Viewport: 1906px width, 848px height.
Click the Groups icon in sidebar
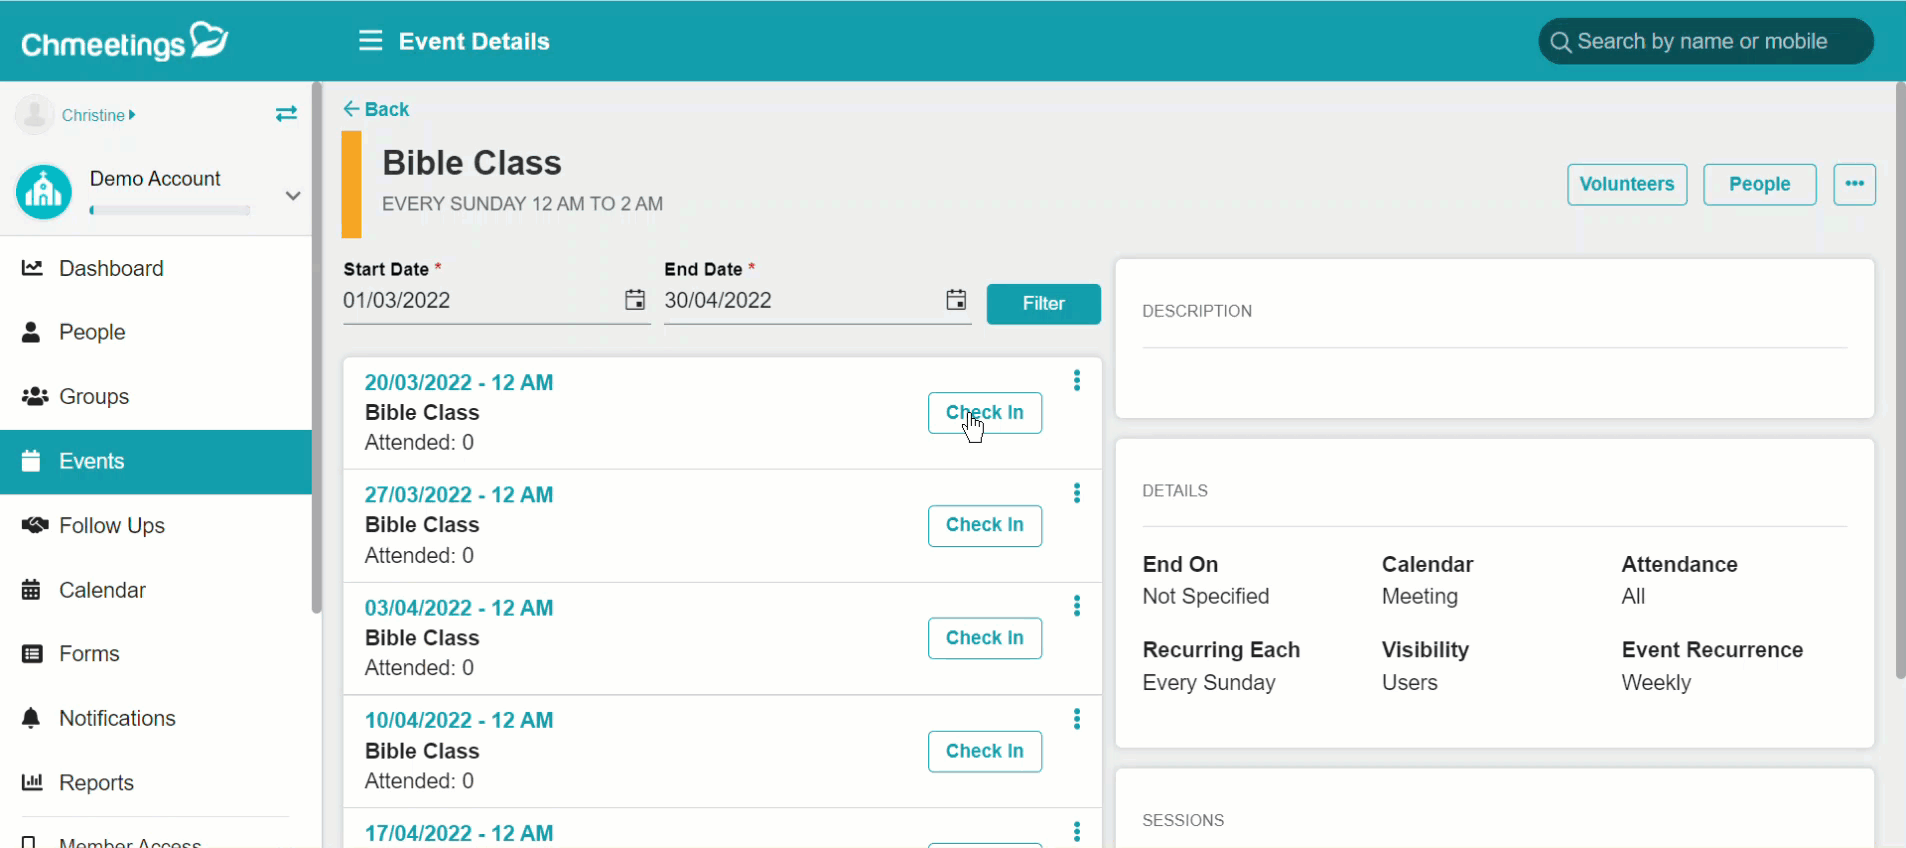35,396
